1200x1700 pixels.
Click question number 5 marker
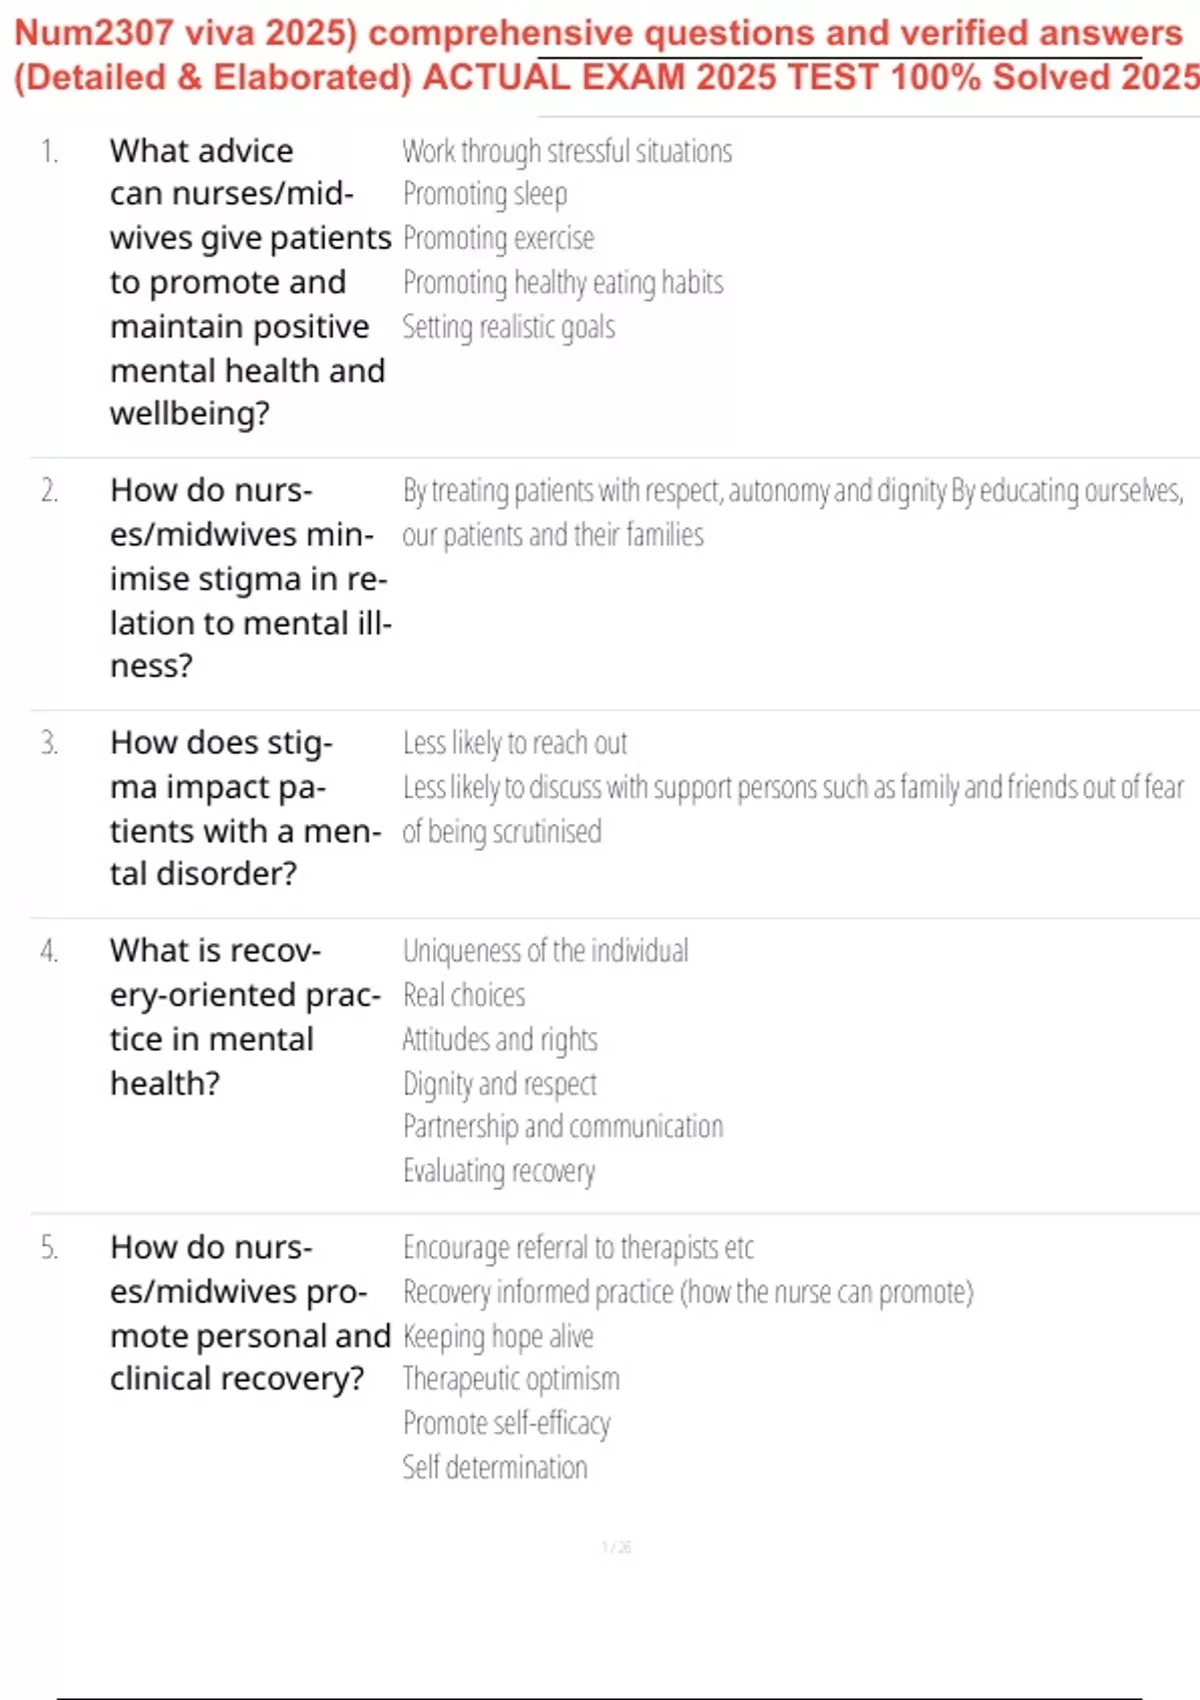pos(49,1248)
